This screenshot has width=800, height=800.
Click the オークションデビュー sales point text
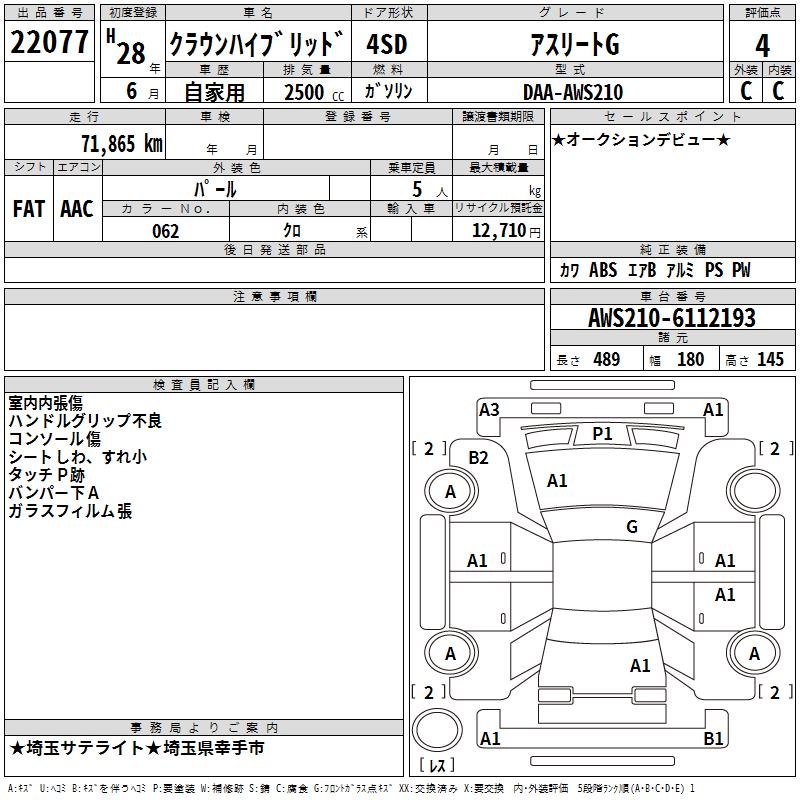[641, 139]
